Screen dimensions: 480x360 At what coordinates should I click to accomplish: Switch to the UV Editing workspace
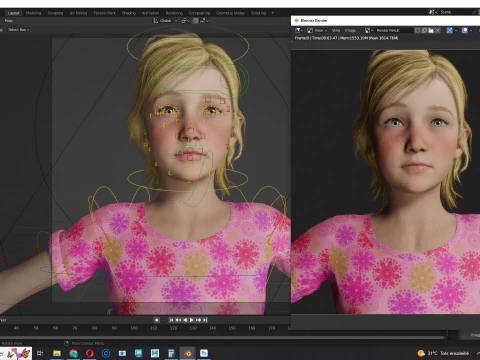point(78,13)
